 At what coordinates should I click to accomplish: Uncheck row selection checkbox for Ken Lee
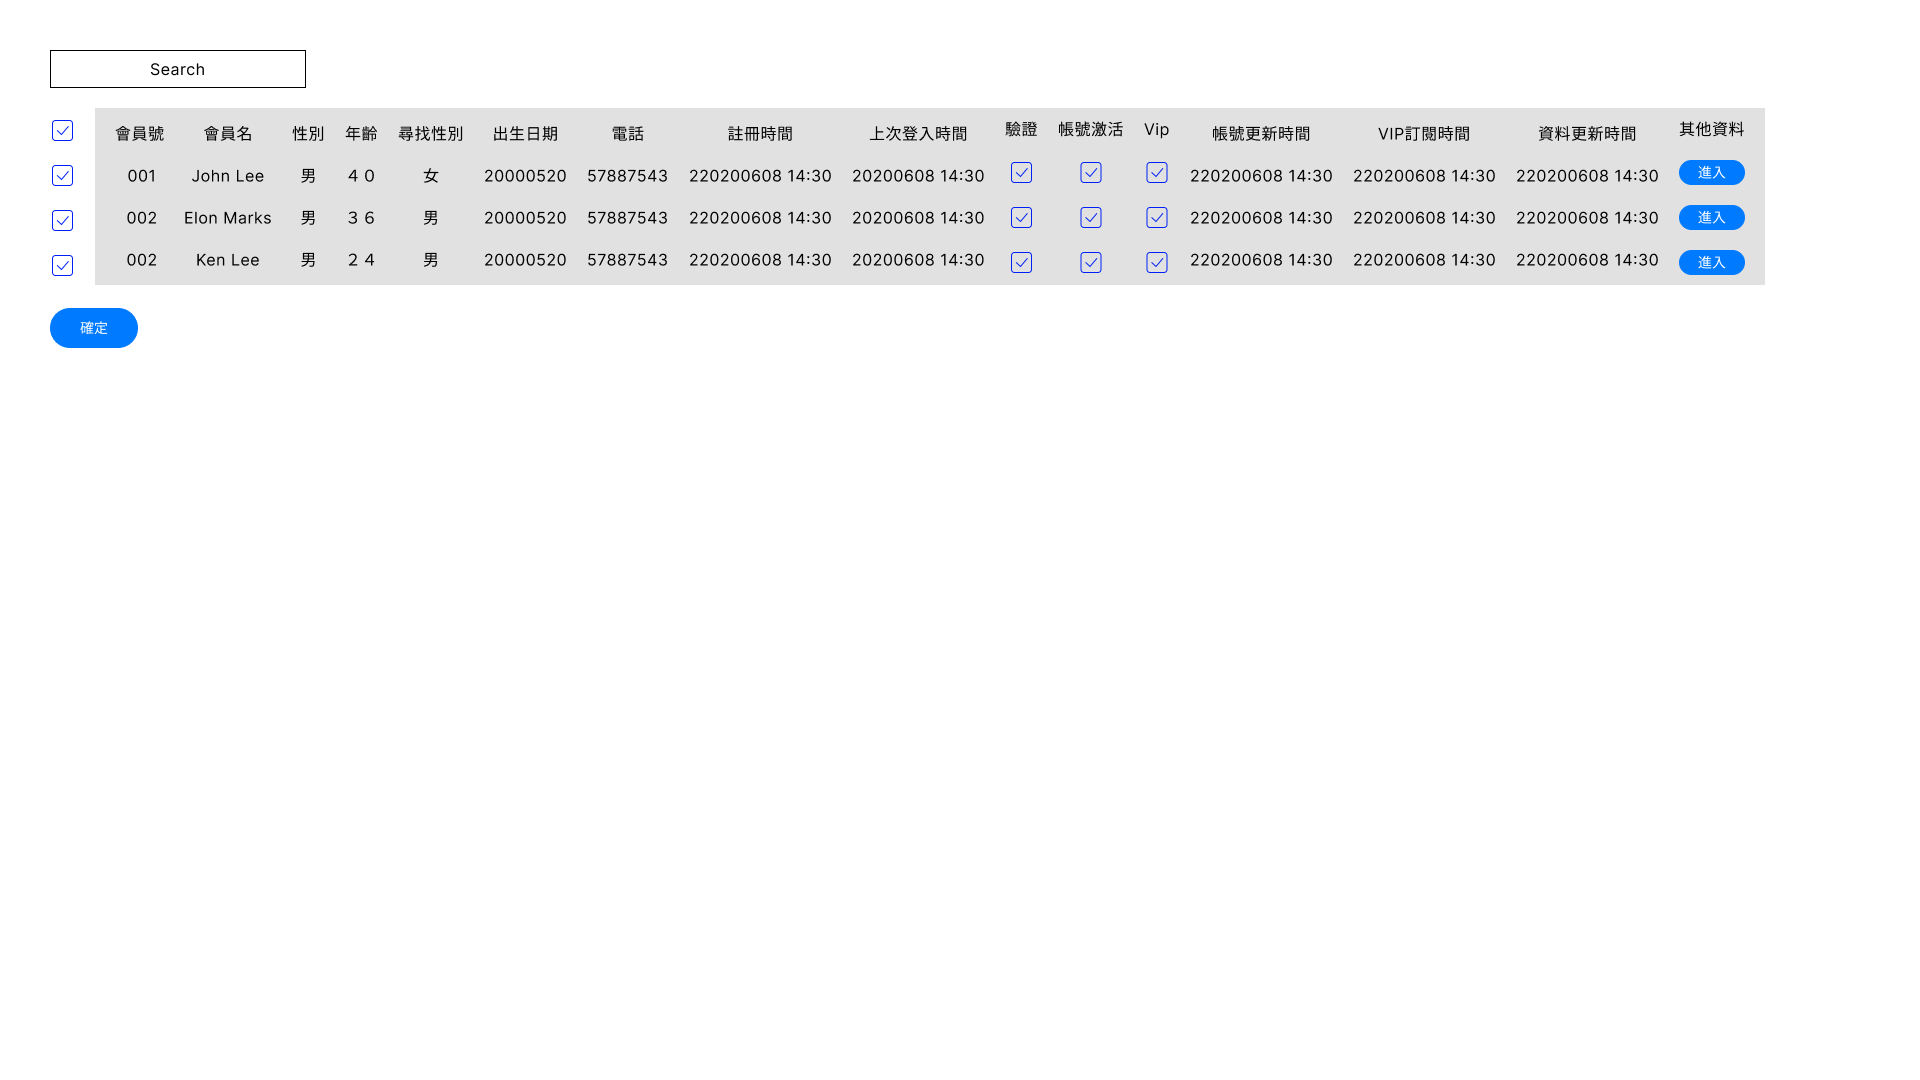62,265
